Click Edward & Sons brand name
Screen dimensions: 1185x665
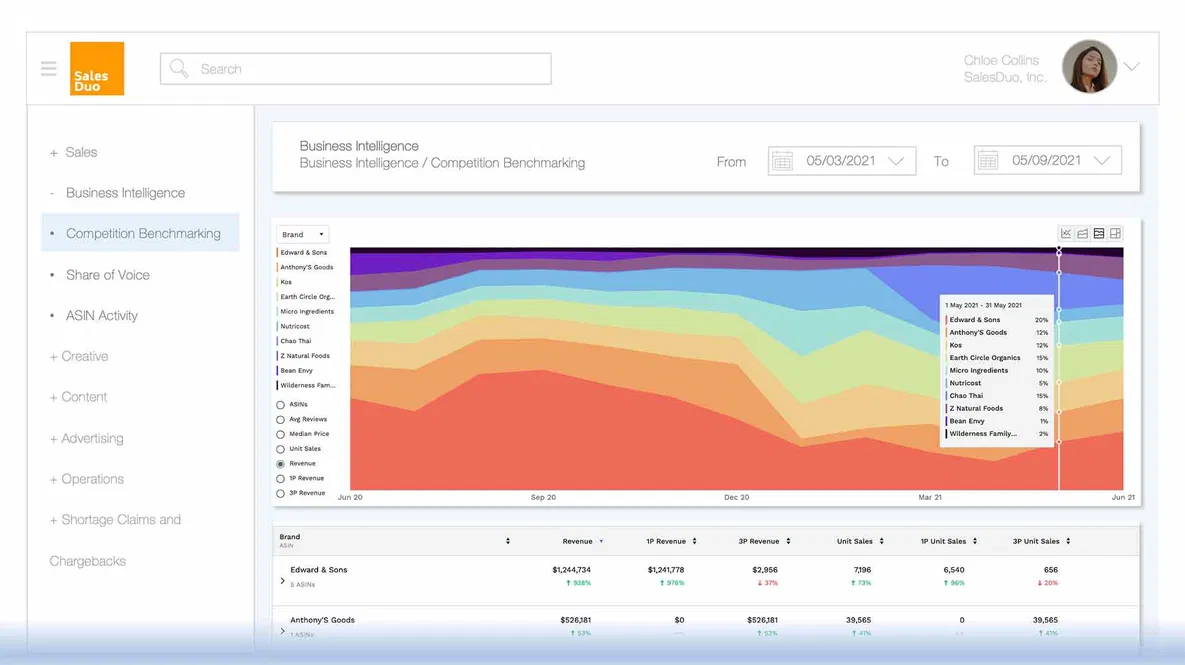(319, 570)
